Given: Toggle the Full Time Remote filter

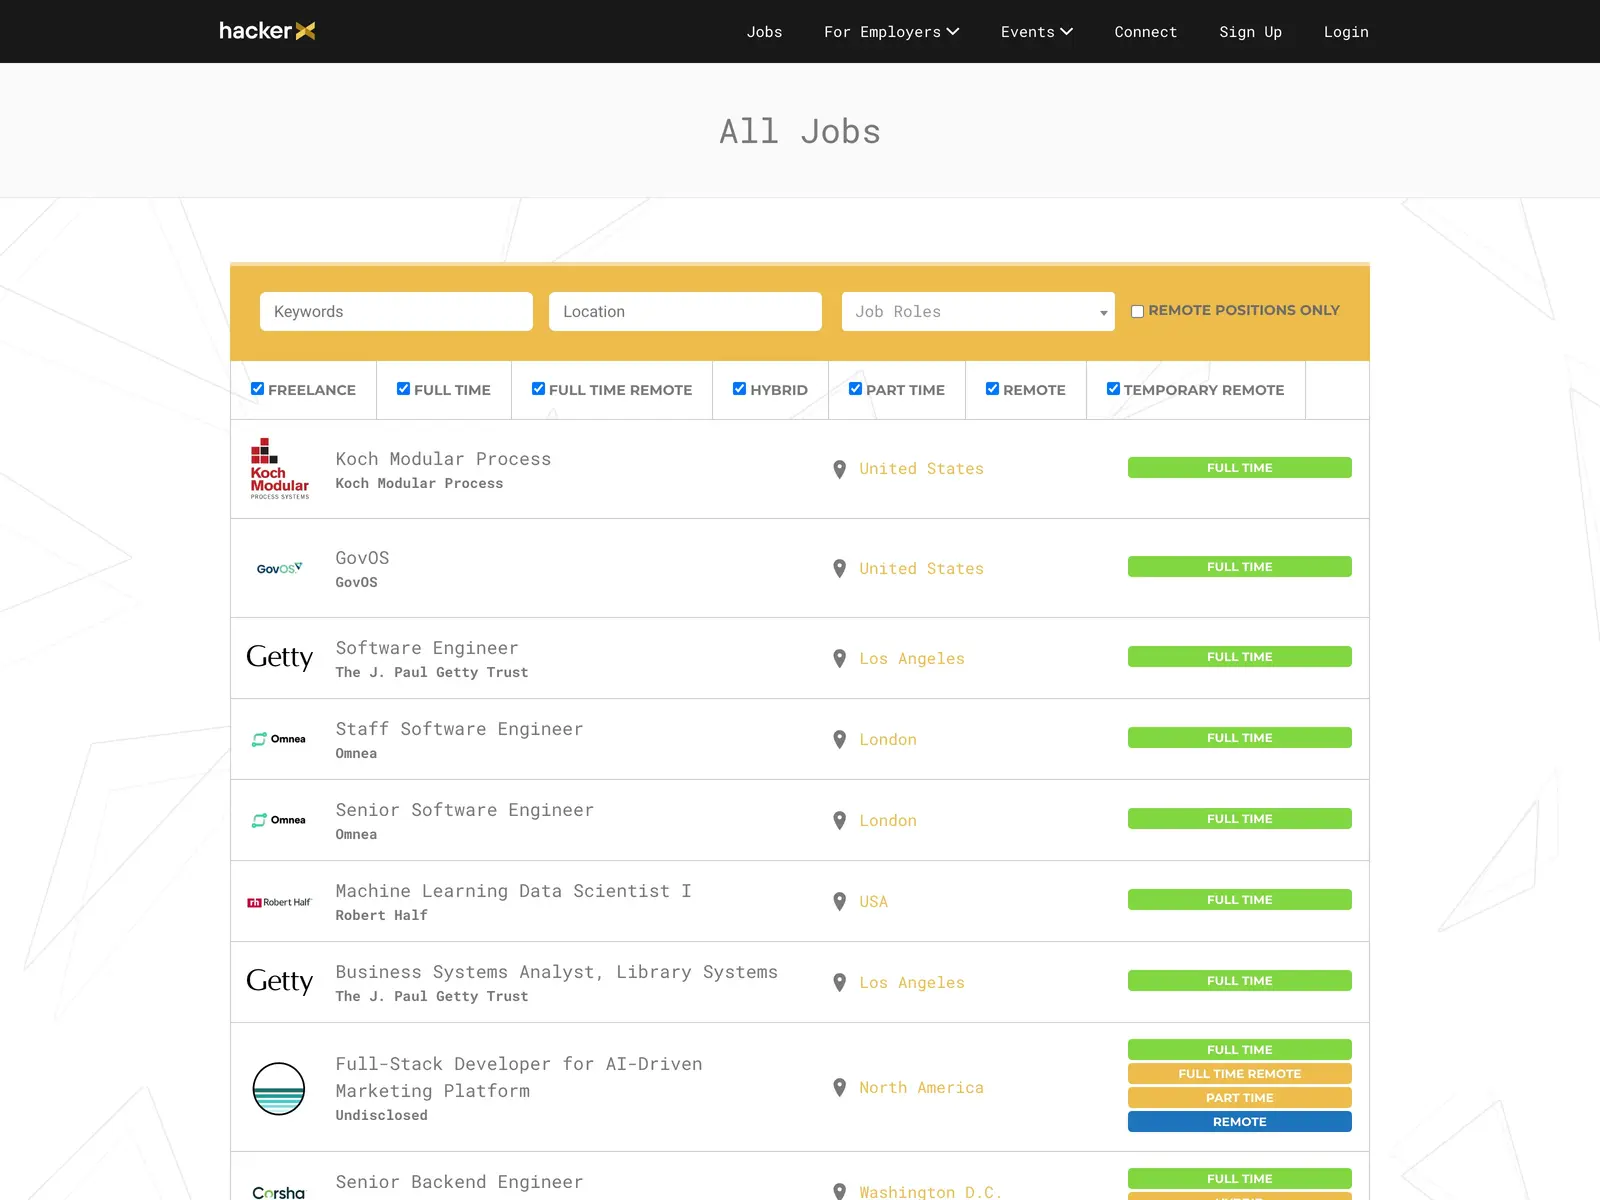Looking at the screenshot, I should tap(539, 389).
